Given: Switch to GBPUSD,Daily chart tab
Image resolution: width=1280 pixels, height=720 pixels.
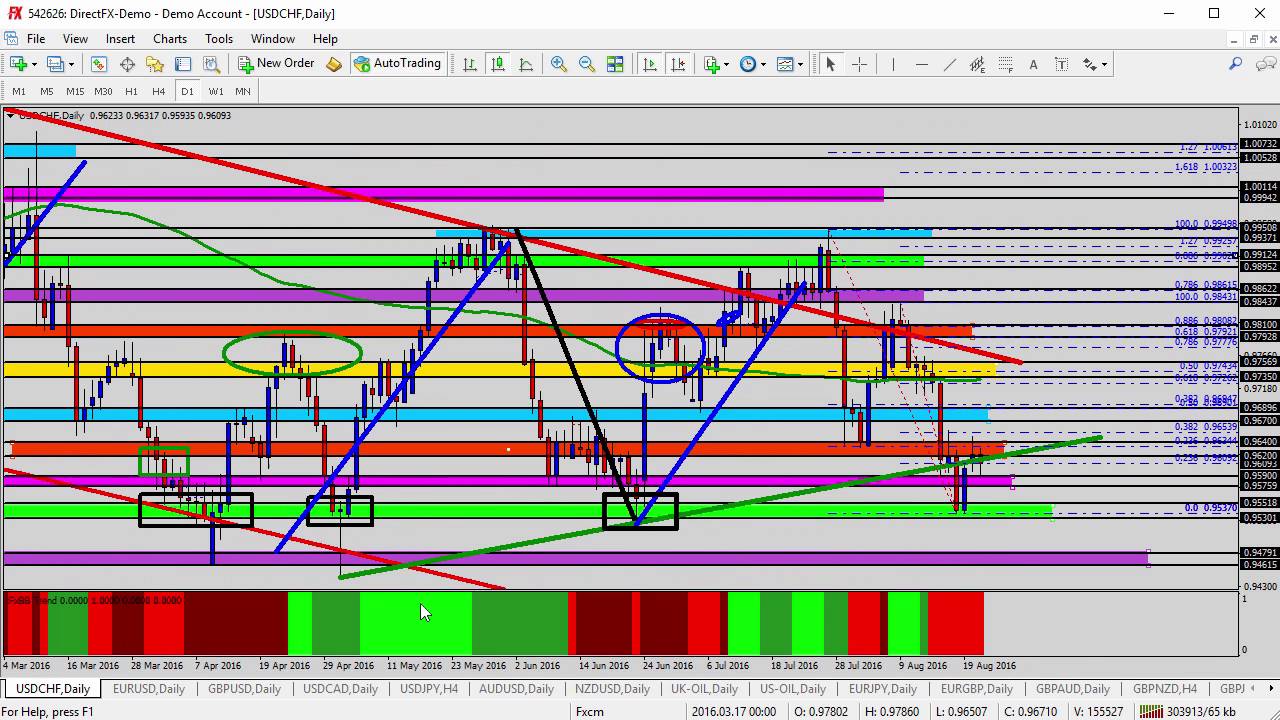Looking at the screenshot, I should coord(245,689).
